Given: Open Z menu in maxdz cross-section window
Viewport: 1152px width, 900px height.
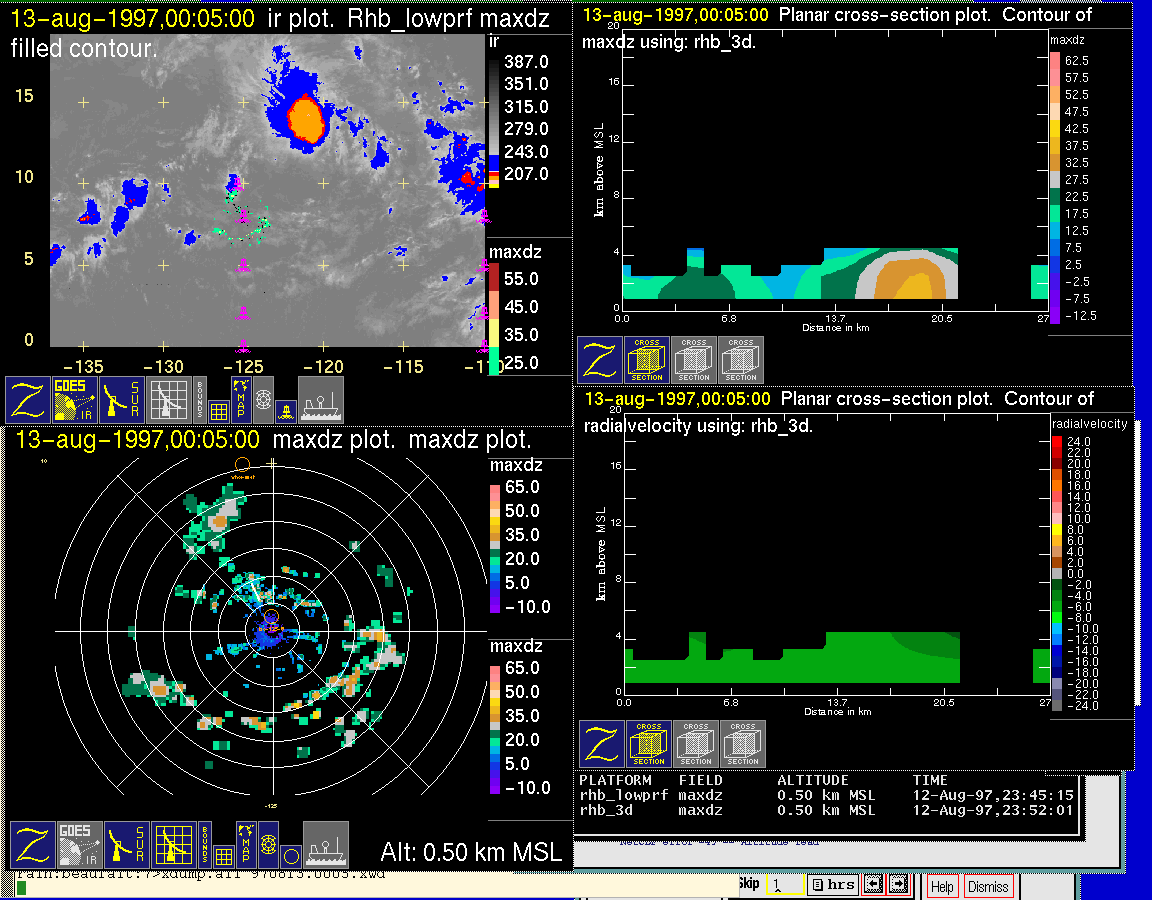Looking at the screenshot, I should click(x=599, y=360).
